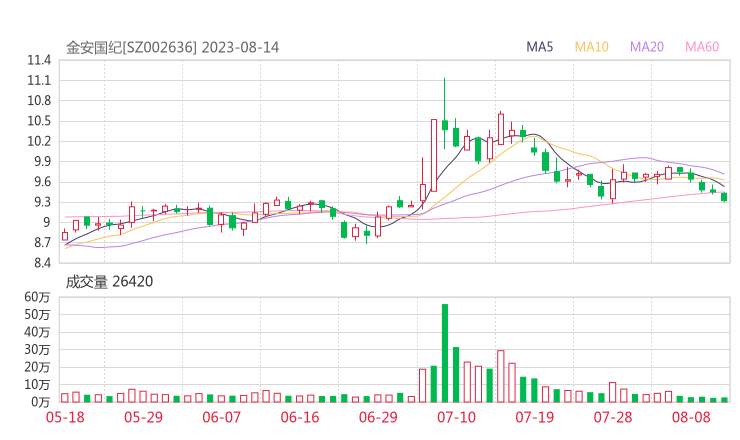The width and height of the screenshot is (740, 440).
Task: Click the 30万 volume axis label
Action: (x=37, y=349)
